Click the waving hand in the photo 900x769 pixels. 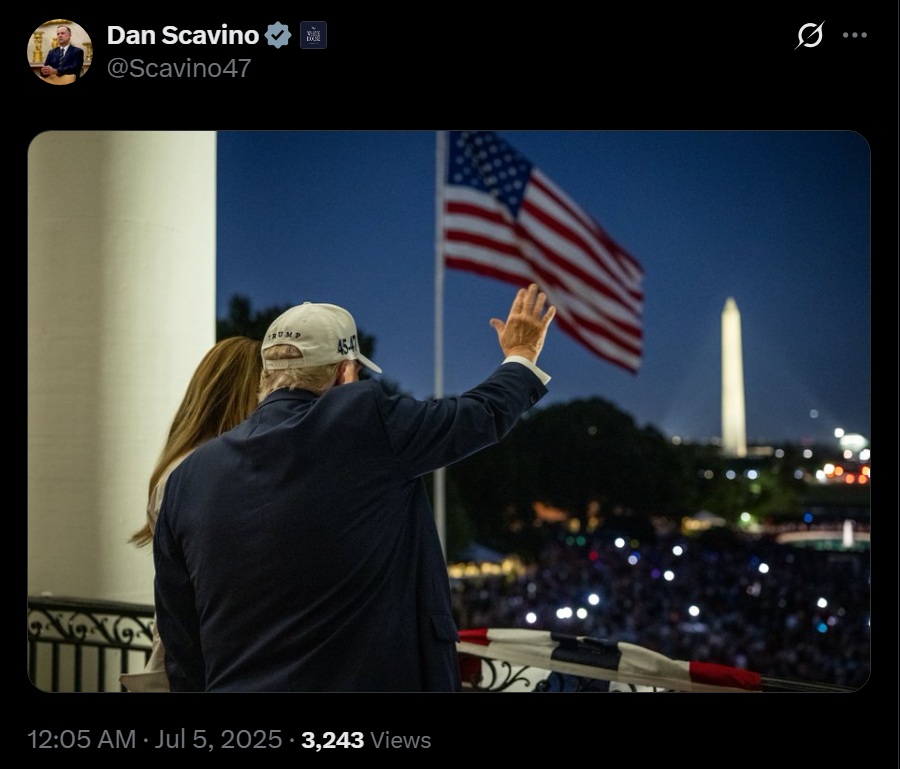523,322
